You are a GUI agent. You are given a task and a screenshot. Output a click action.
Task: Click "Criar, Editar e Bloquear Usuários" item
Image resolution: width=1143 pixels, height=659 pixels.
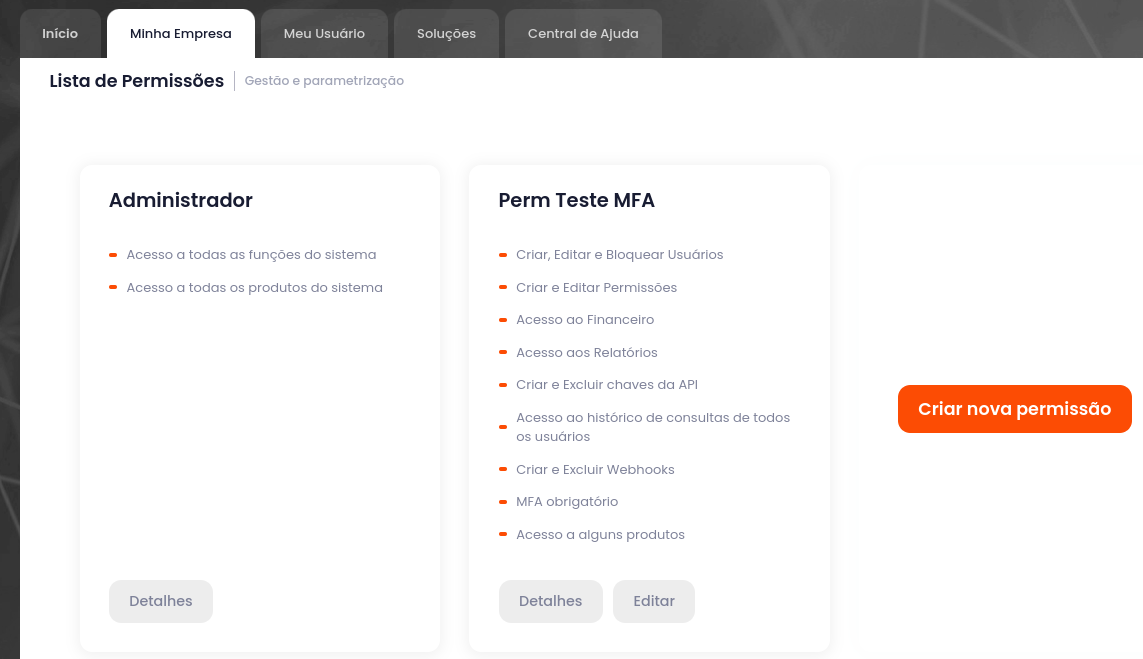pos(619,255)
